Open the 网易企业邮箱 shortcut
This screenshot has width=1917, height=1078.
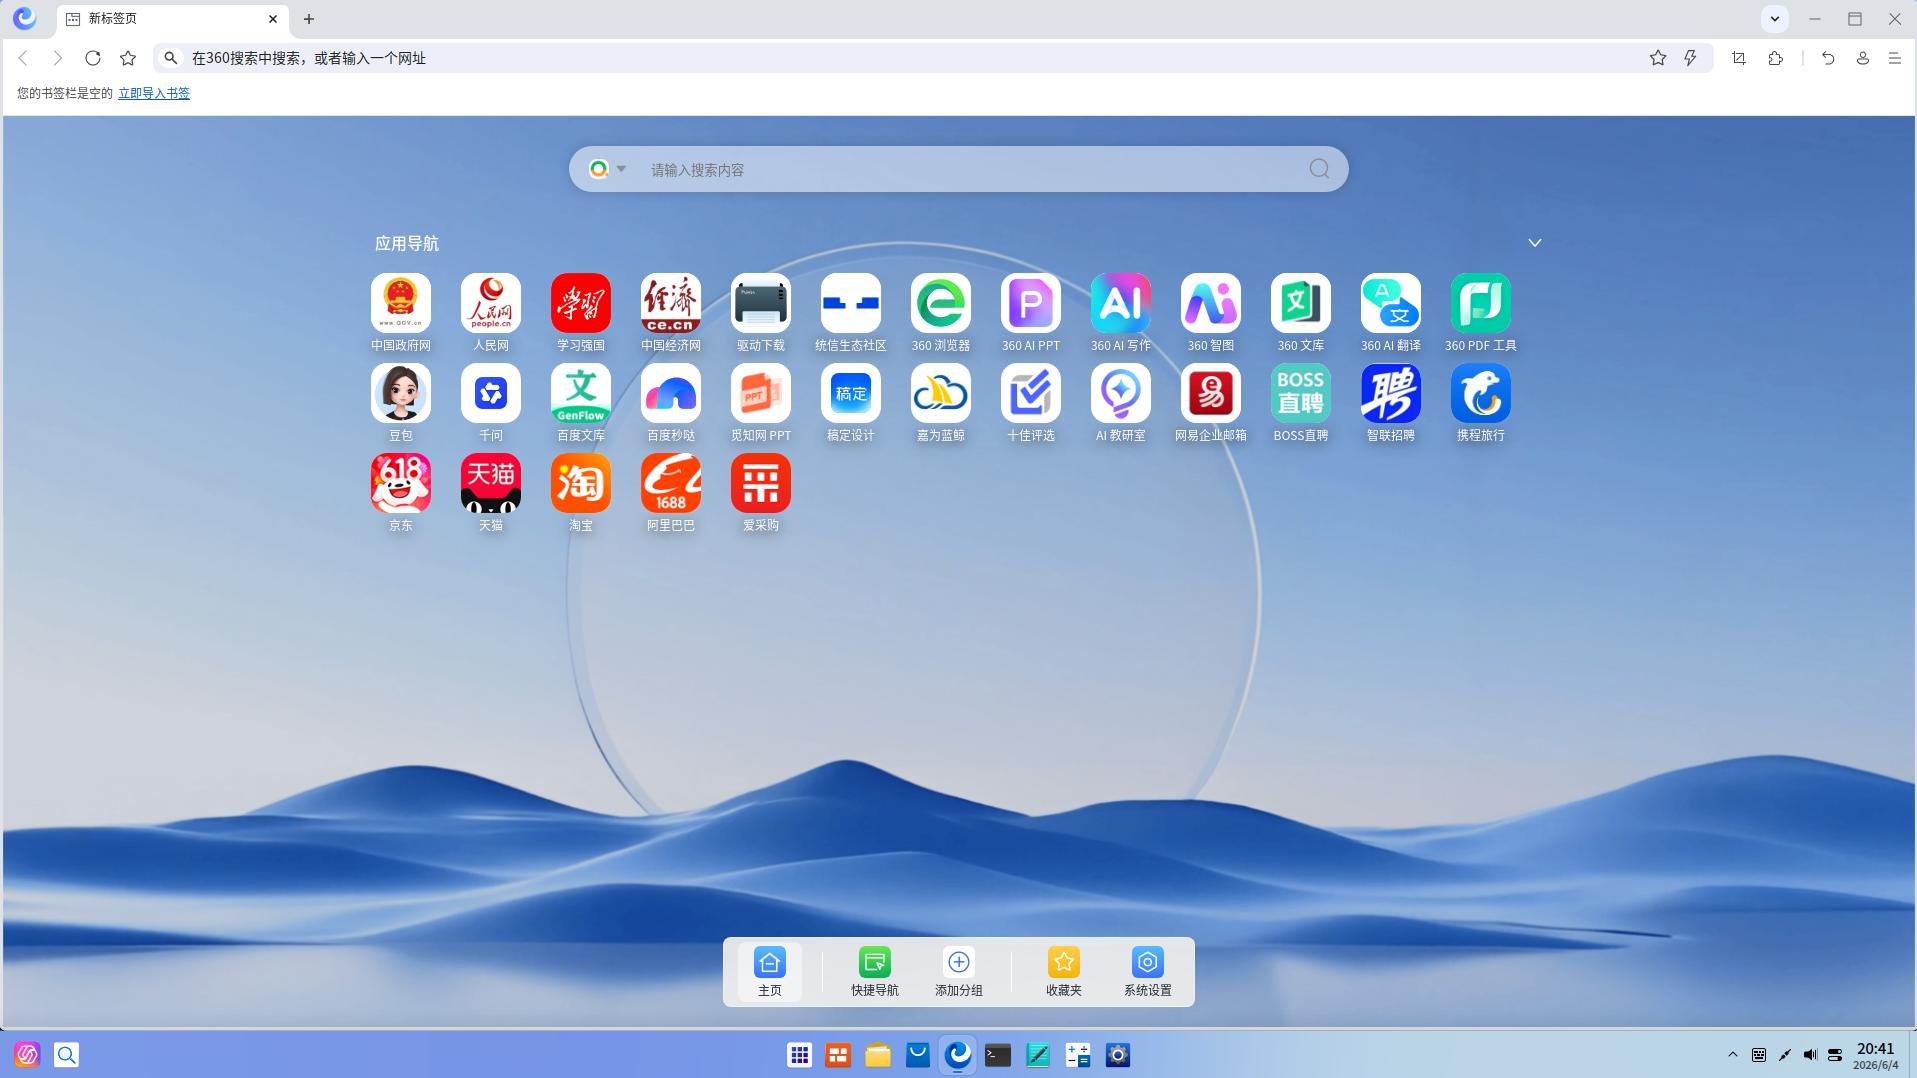(x=1211, y=393)
